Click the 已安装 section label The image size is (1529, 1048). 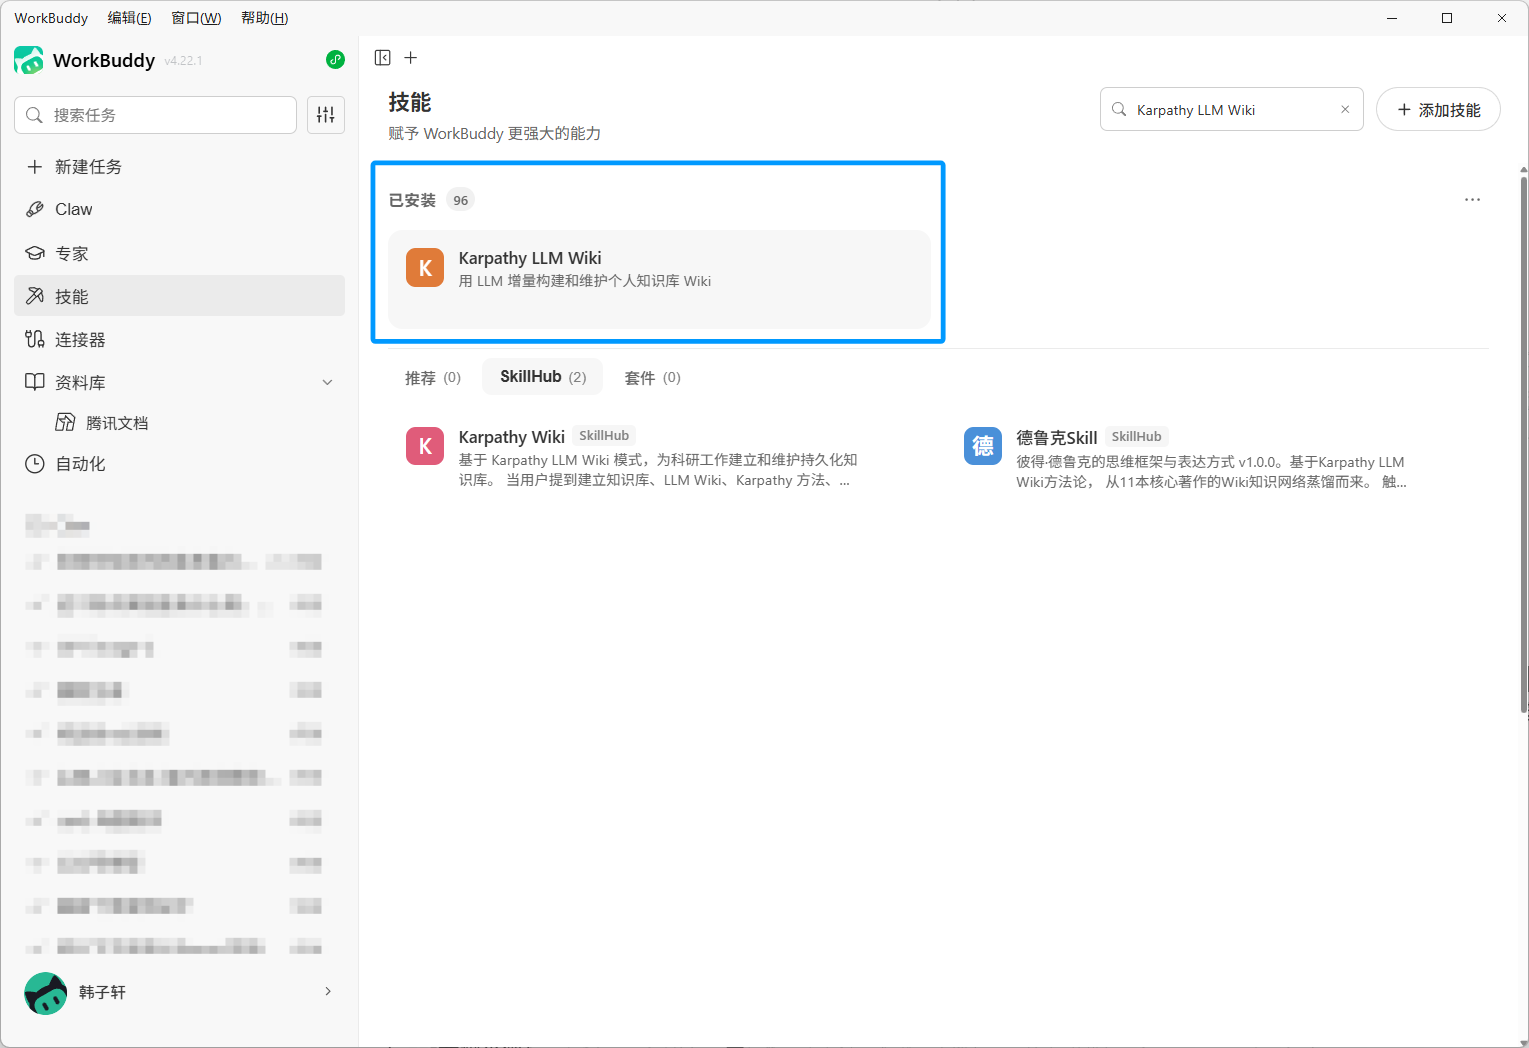412,200
